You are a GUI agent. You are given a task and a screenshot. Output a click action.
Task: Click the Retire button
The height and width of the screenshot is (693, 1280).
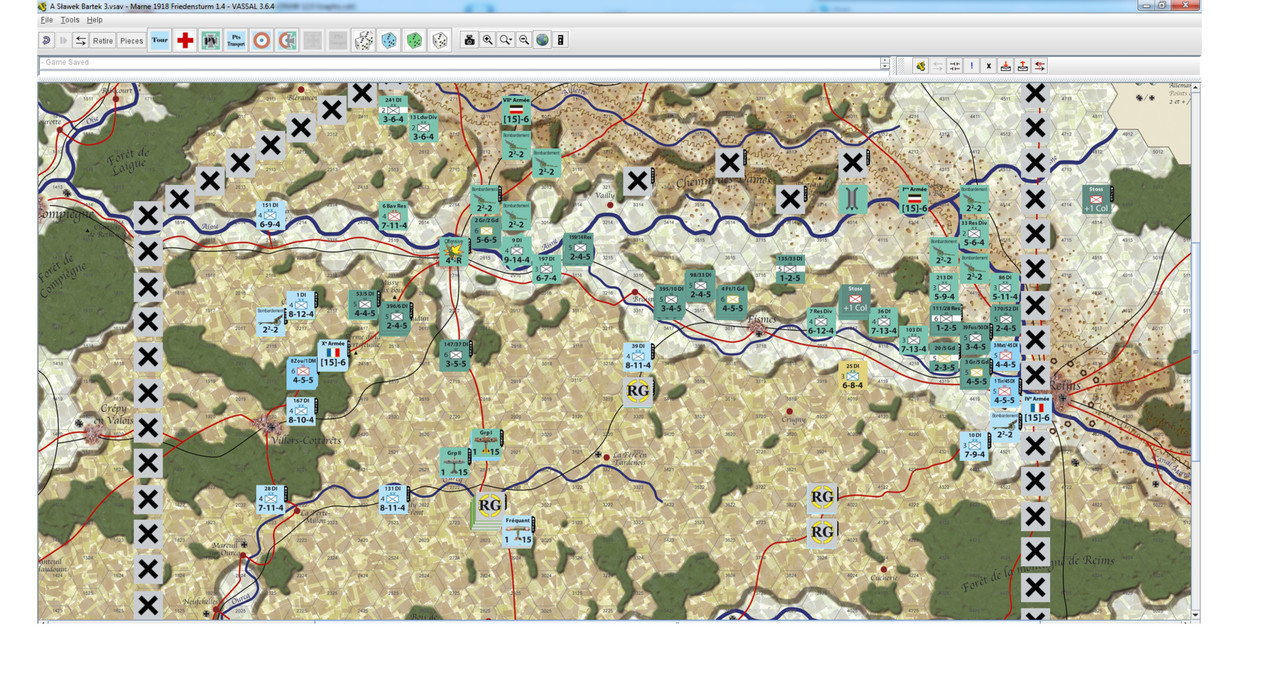click(103, 40)
